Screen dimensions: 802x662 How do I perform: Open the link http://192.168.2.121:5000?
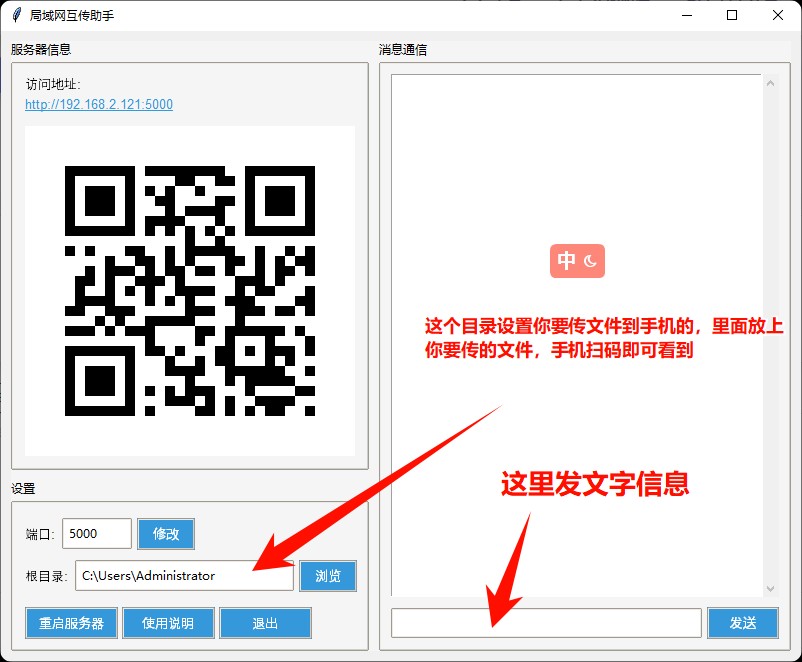[98, 104]
